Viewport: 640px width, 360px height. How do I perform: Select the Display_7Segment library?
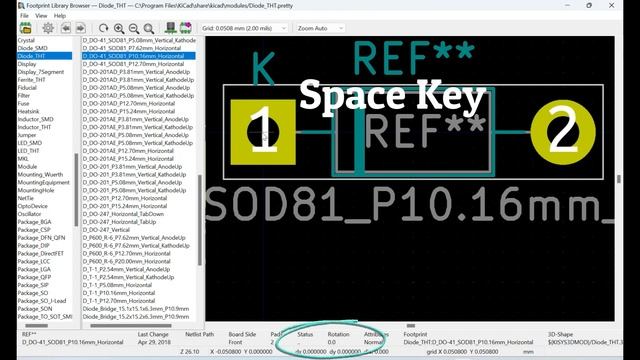[41, 72]
